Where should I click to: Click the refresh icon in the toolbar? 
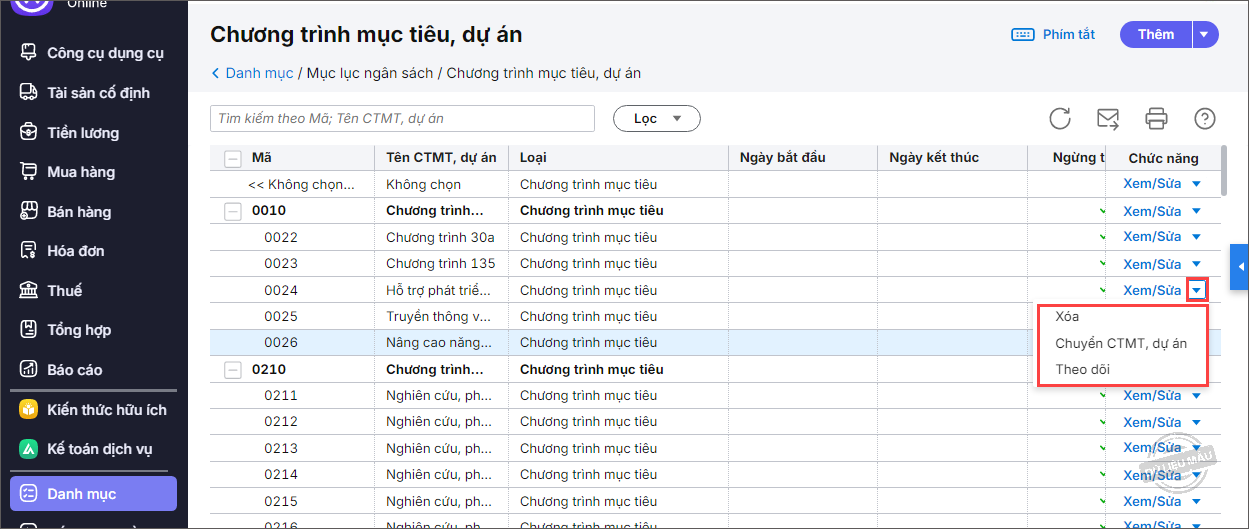[x=1060, y=119]
